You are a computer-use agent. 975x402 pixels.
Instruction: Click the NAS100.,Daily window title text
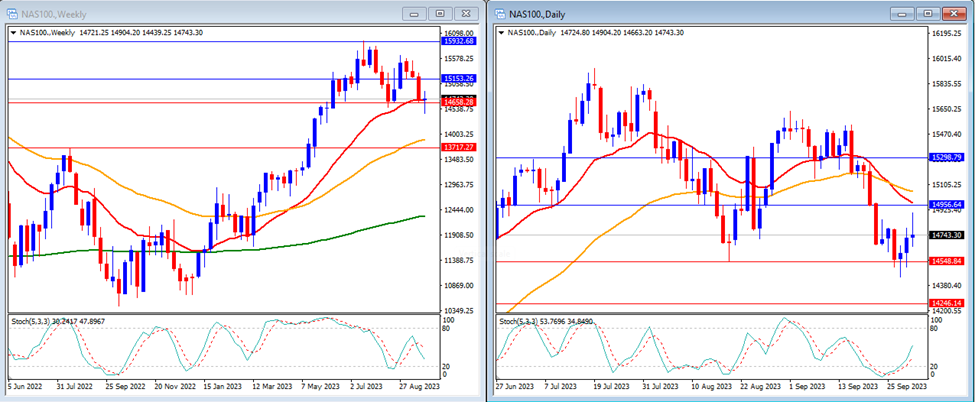click(538, 14)
